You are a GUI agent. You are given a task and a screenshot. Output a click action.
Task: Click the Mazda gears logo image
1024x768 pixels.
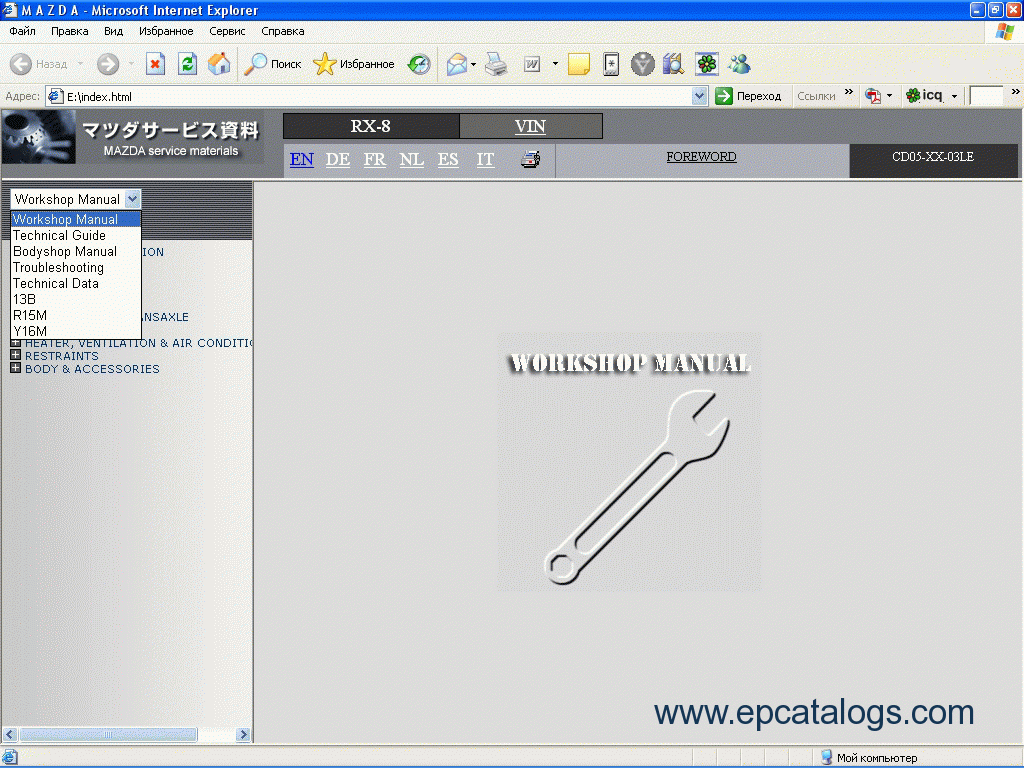click(x=39, y=136)
